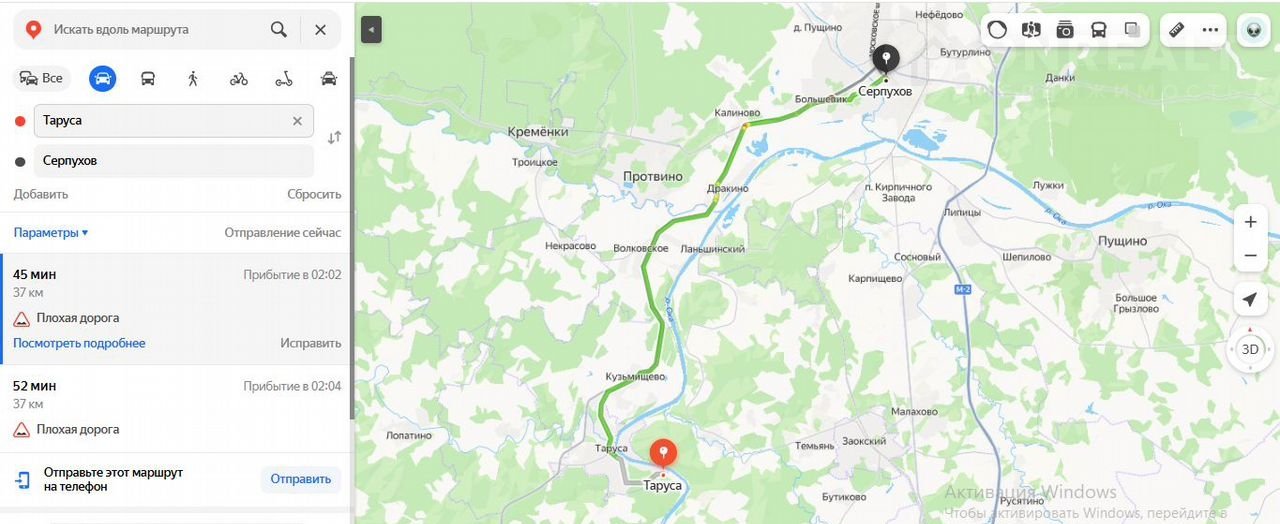Toggle the moving transport bus layer
The height and width of the screenshot is (524, 1280).
pos(1098,30)
